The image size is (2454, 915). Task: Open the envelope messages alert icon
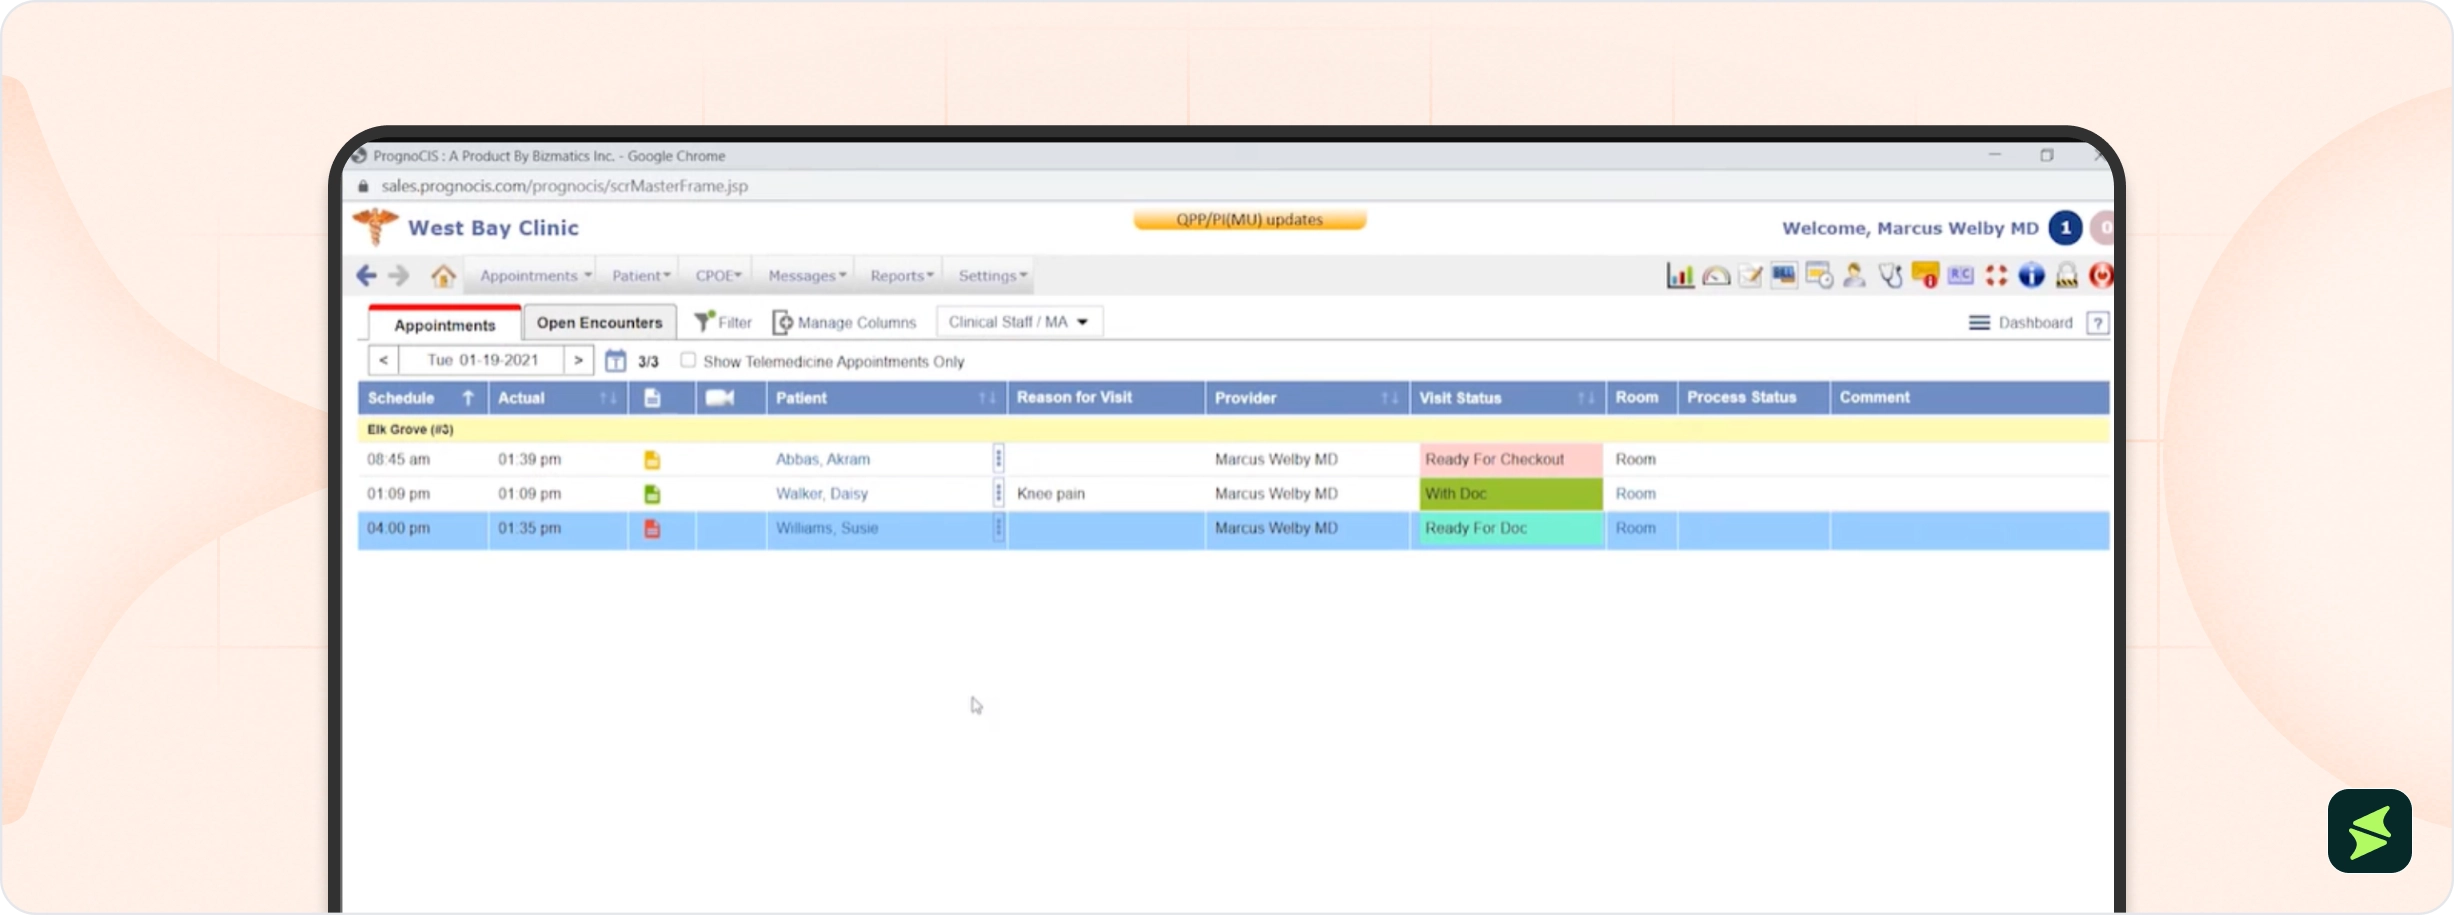(1925, 275)
